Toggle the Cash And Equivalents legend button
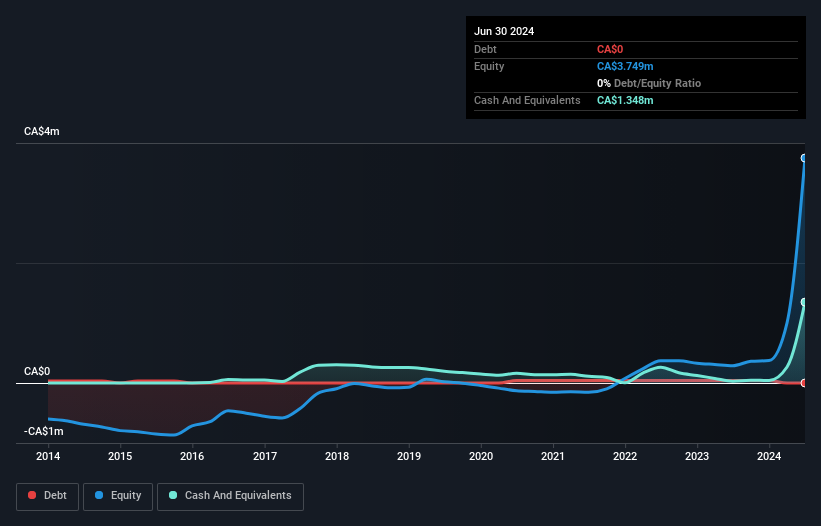 (230, 496)
